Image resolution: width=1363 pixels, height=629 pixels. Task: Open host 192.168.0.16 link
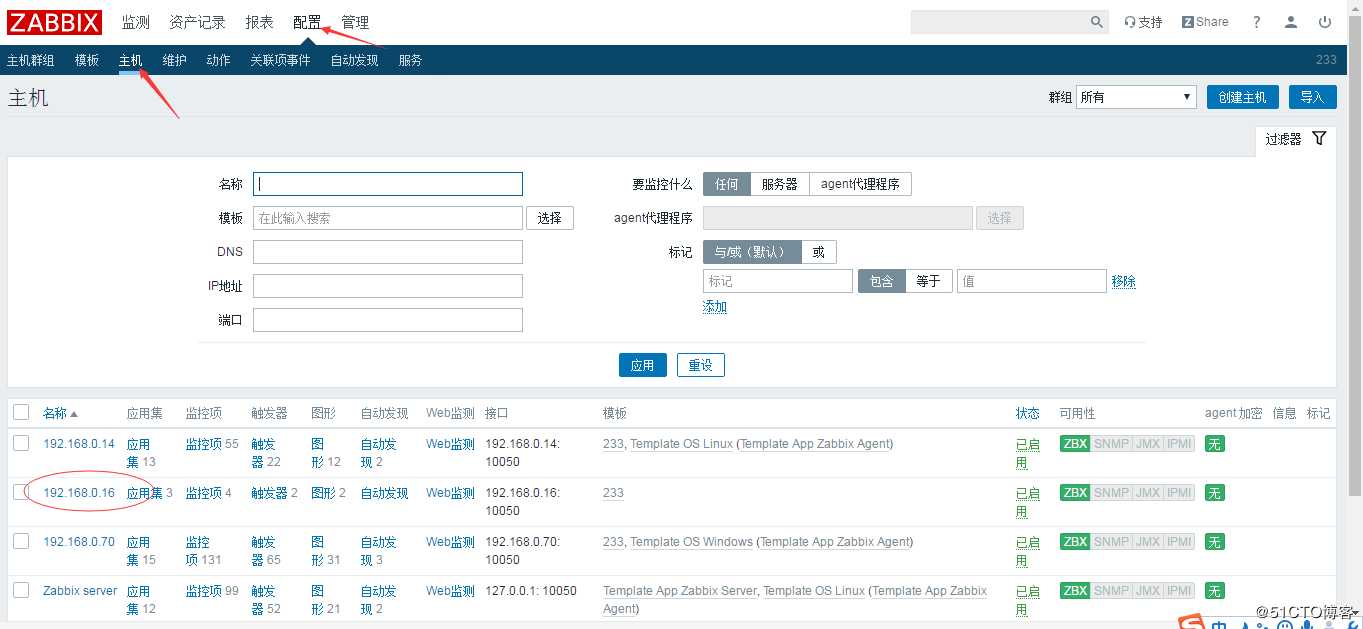click(x=79, y=492)
